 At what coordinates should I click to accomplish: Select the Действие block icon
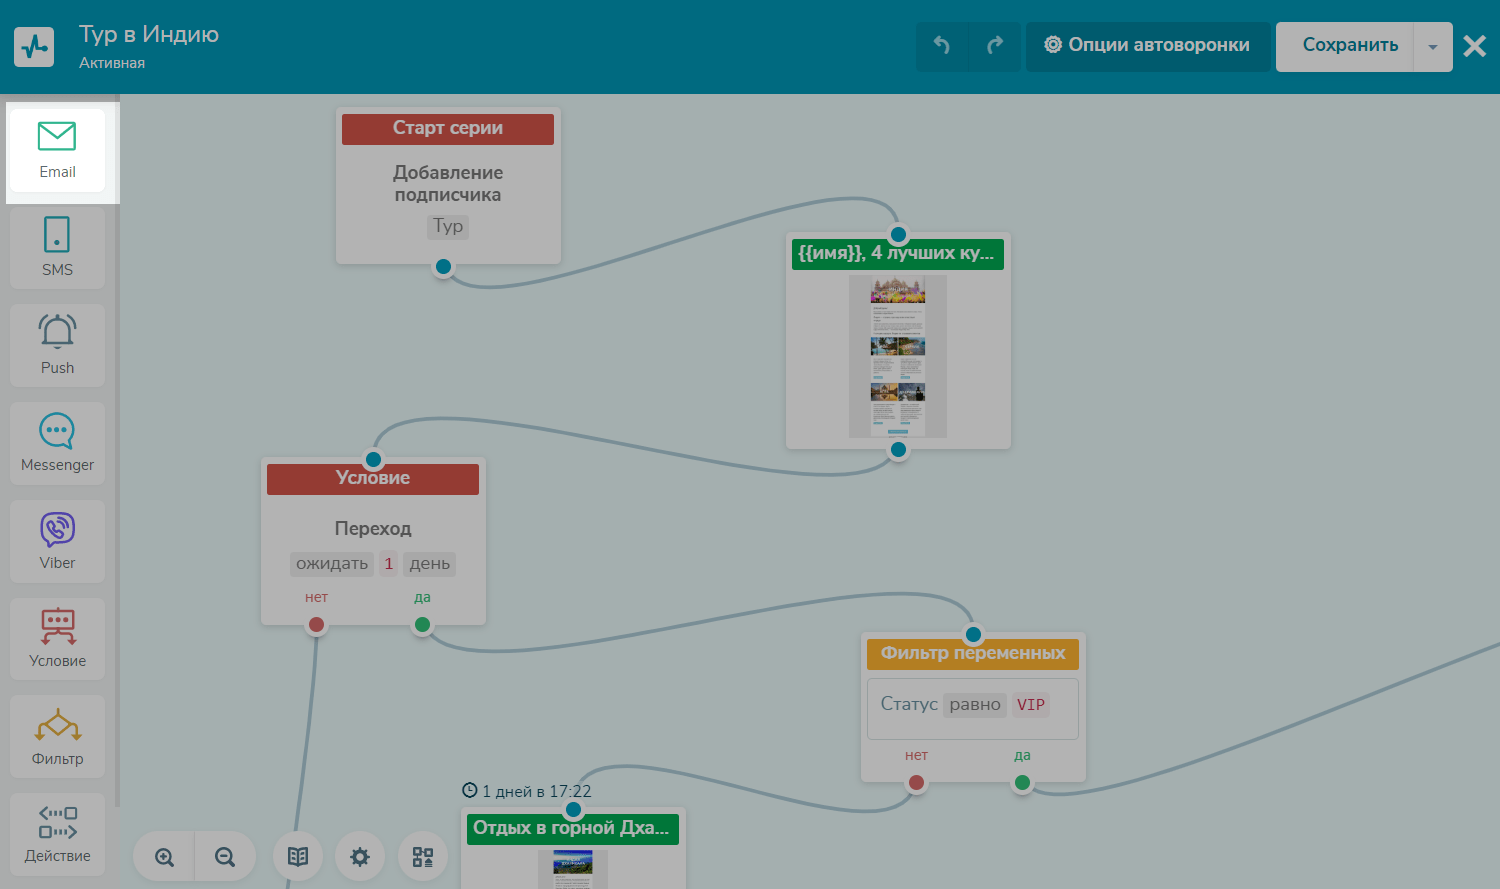tap(57, 834)
